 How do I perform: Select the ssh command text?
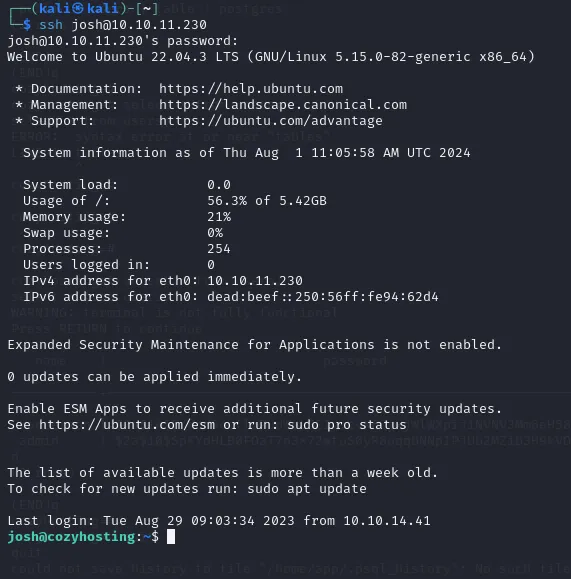click(x=51, y=25)
